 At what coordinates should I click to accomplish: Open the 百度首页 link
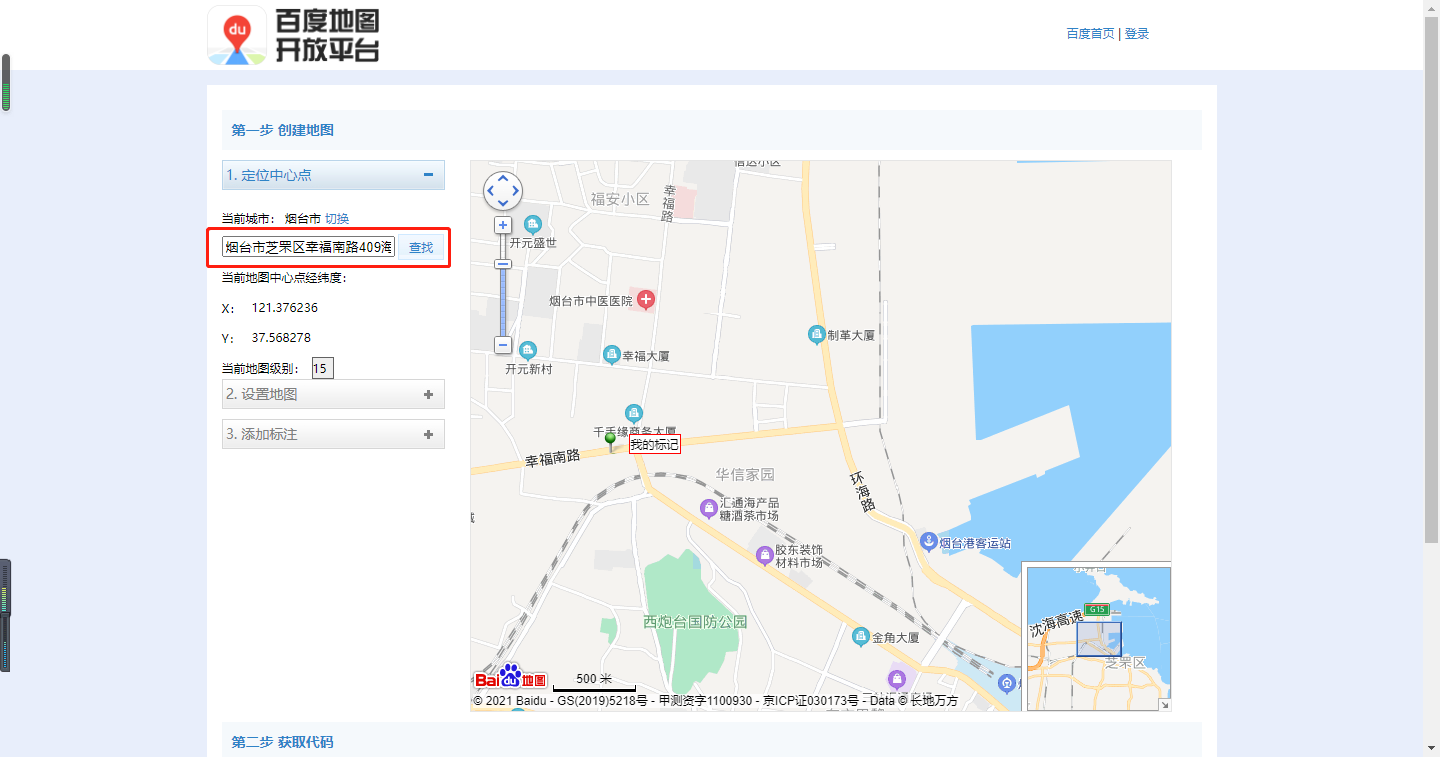(1090, 33)
